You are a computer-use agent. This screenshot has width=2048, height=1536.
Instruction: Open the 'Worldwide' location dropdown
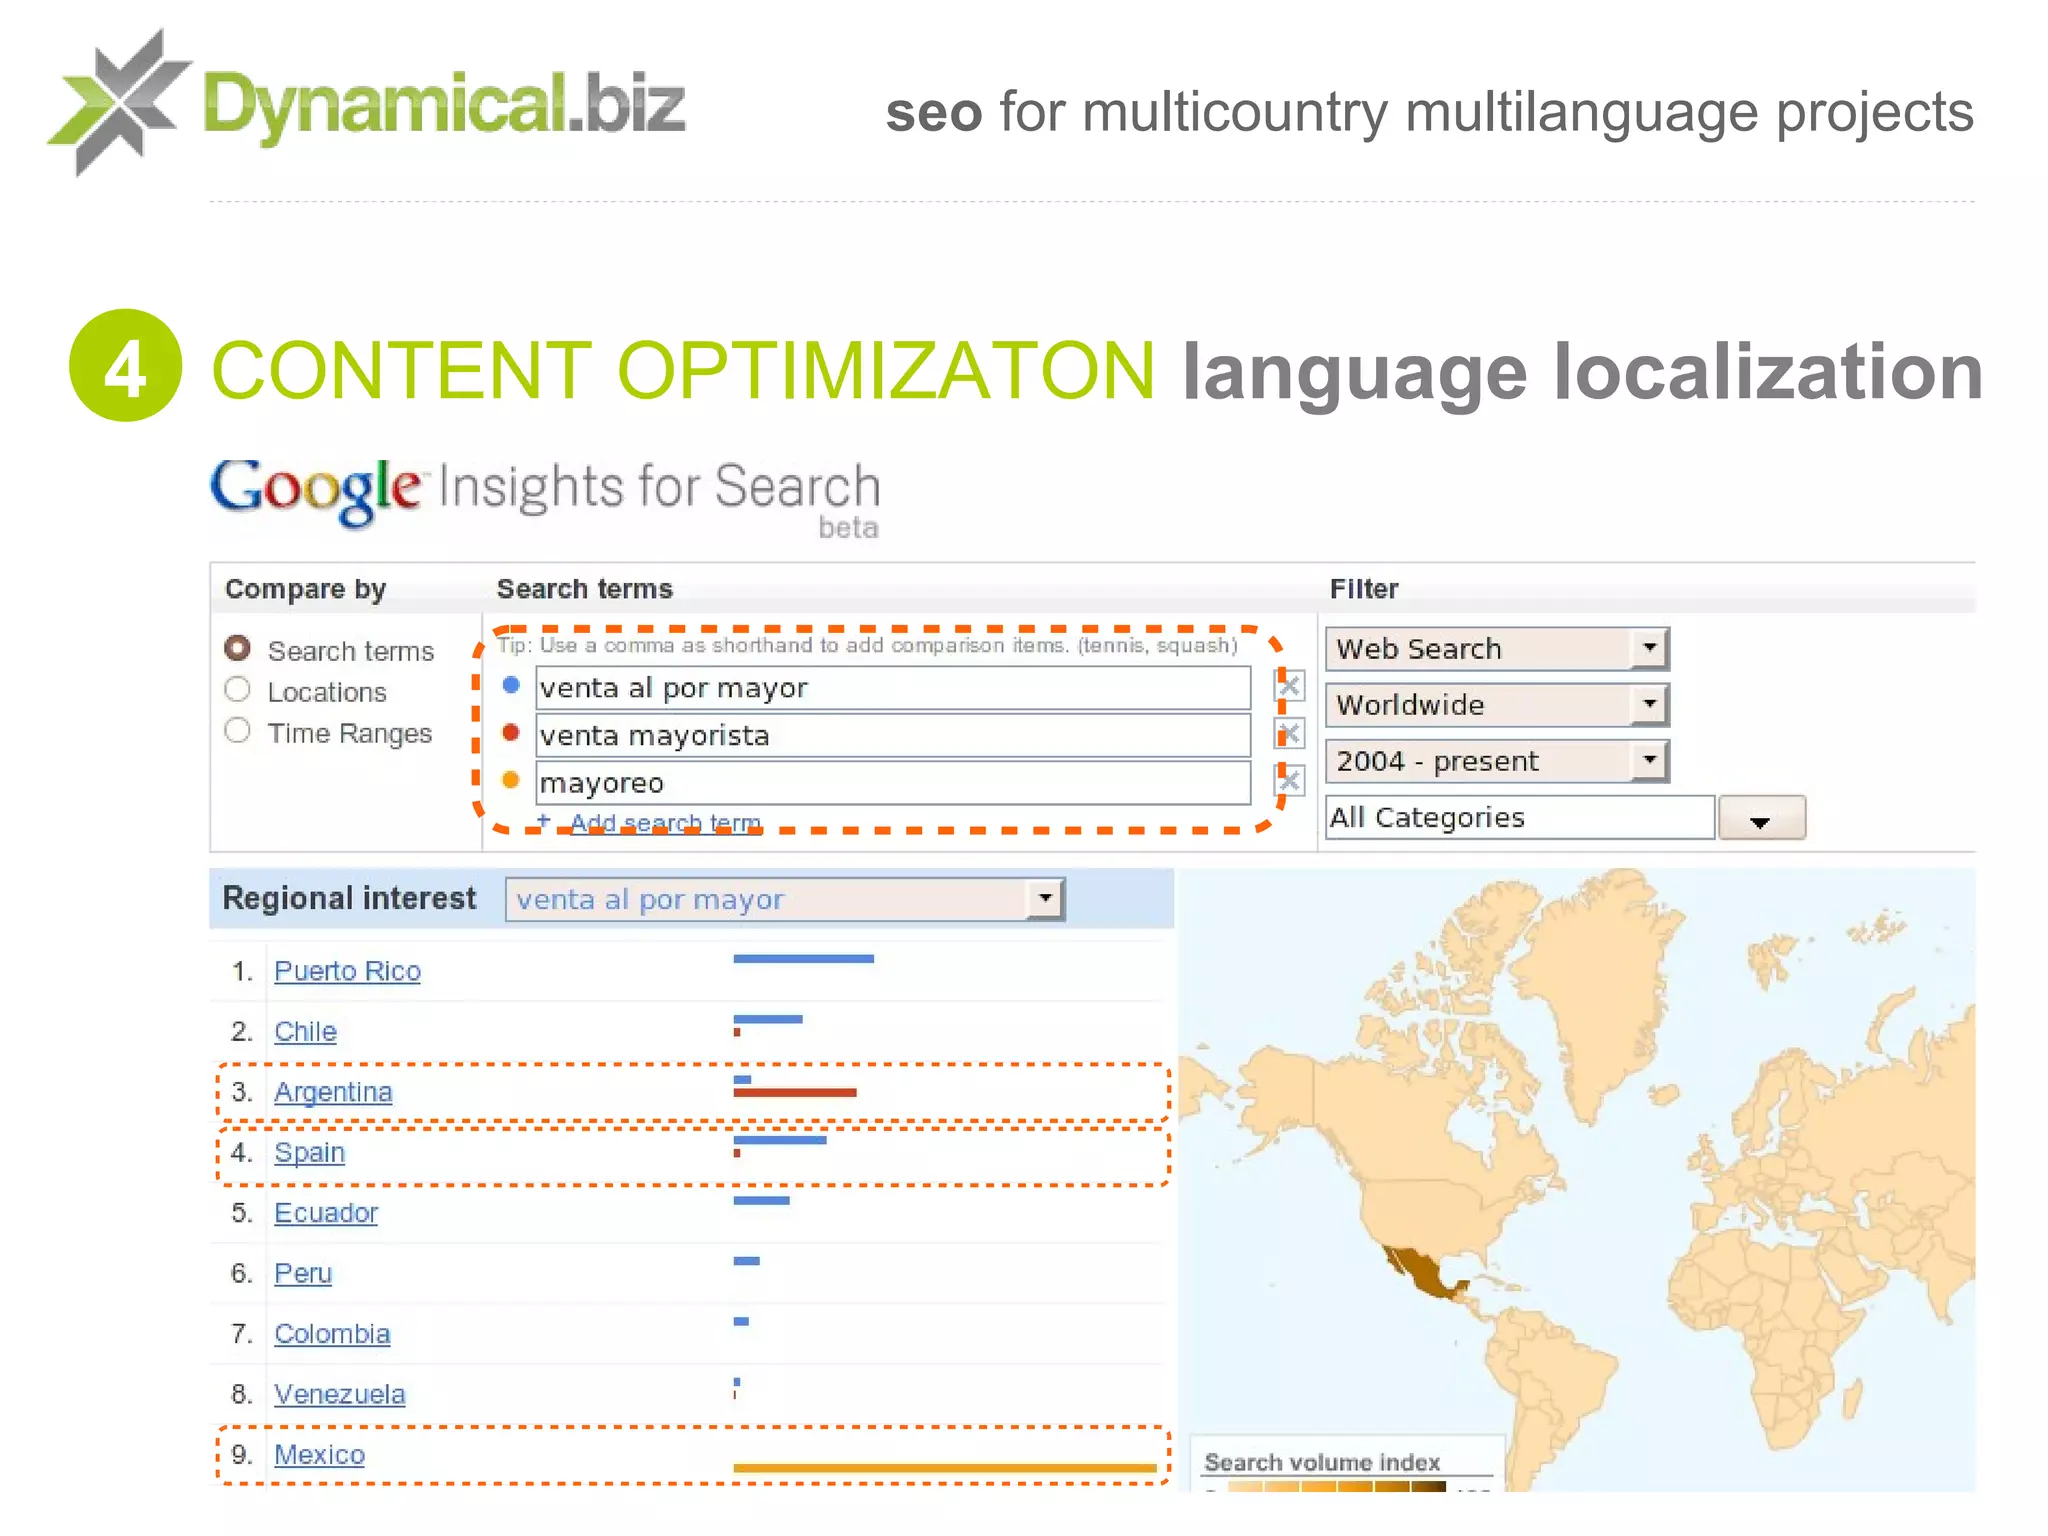1497,704
